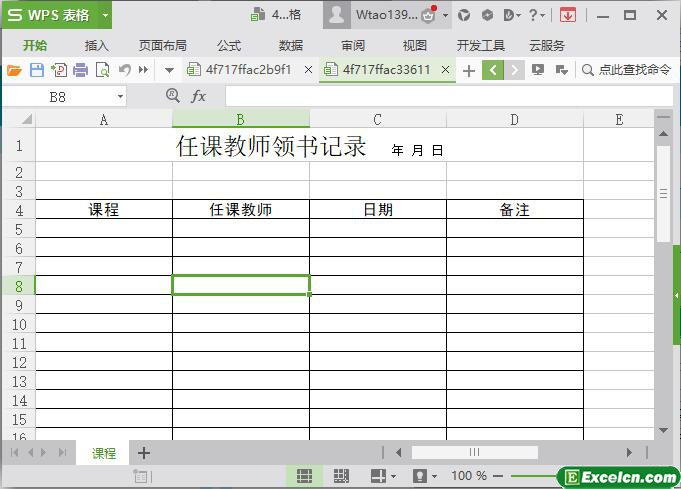This screenshot has height=489, width=681.
Task: Open the 云服务 ribbon tab
Action: (547, 45)
